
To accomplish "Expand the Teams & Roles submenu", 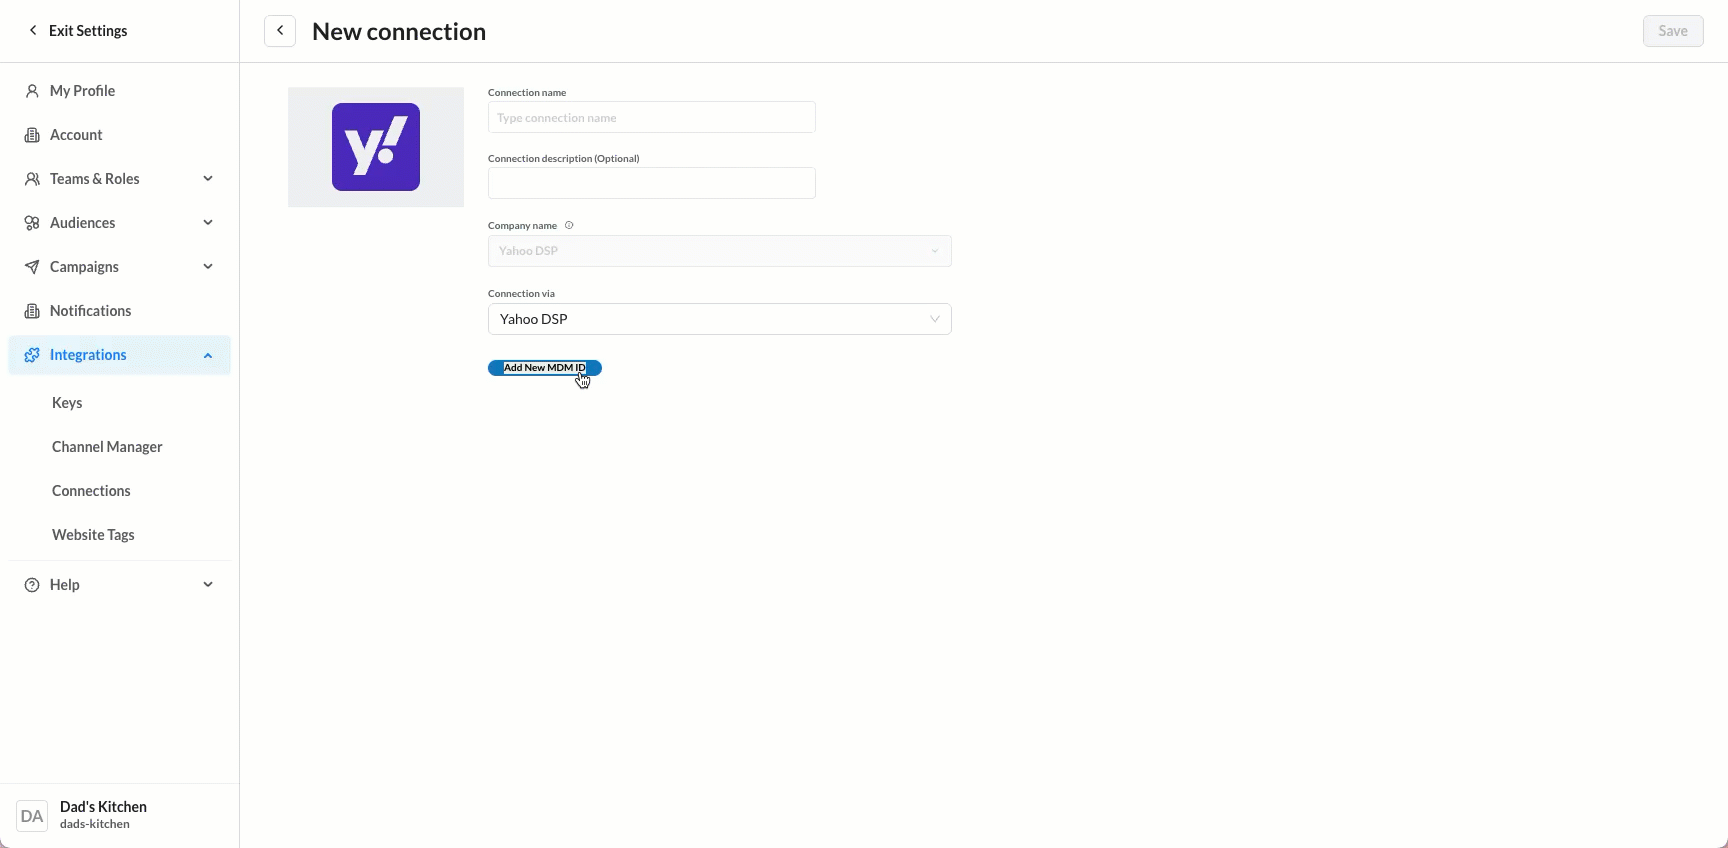I will coord(208,179).
